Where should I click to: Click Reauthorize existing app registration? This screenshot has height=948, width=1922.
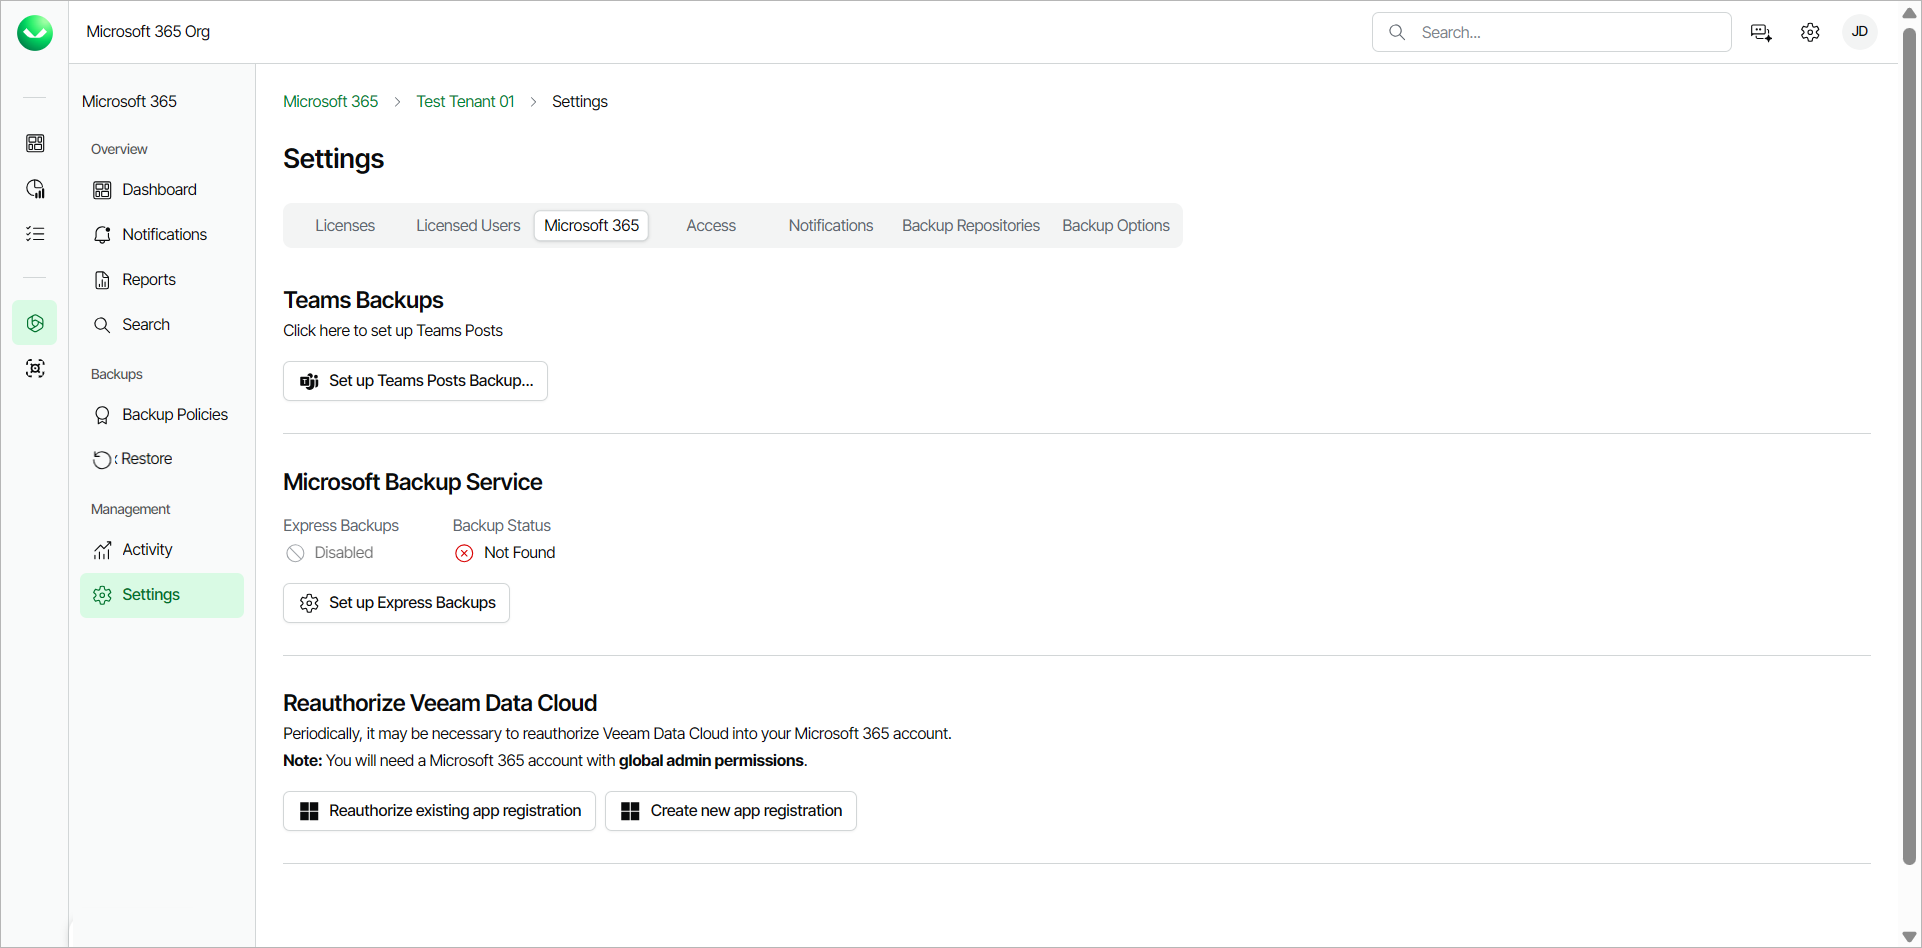[439, 811]
